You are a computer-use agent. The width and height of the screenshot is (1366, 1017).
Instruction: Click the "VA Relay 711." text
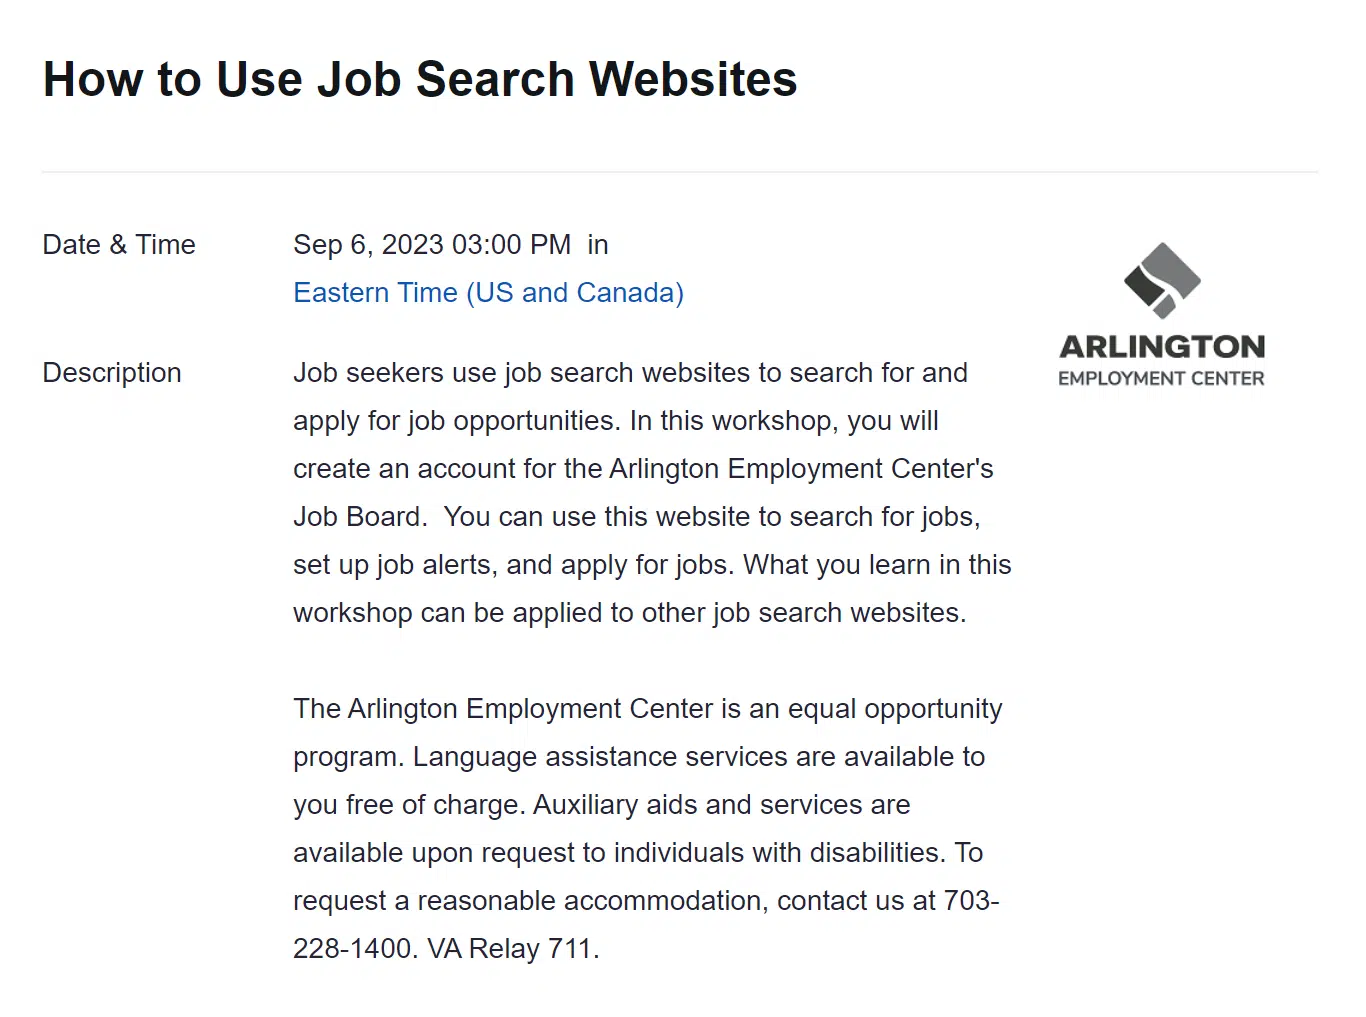[514, 949]
